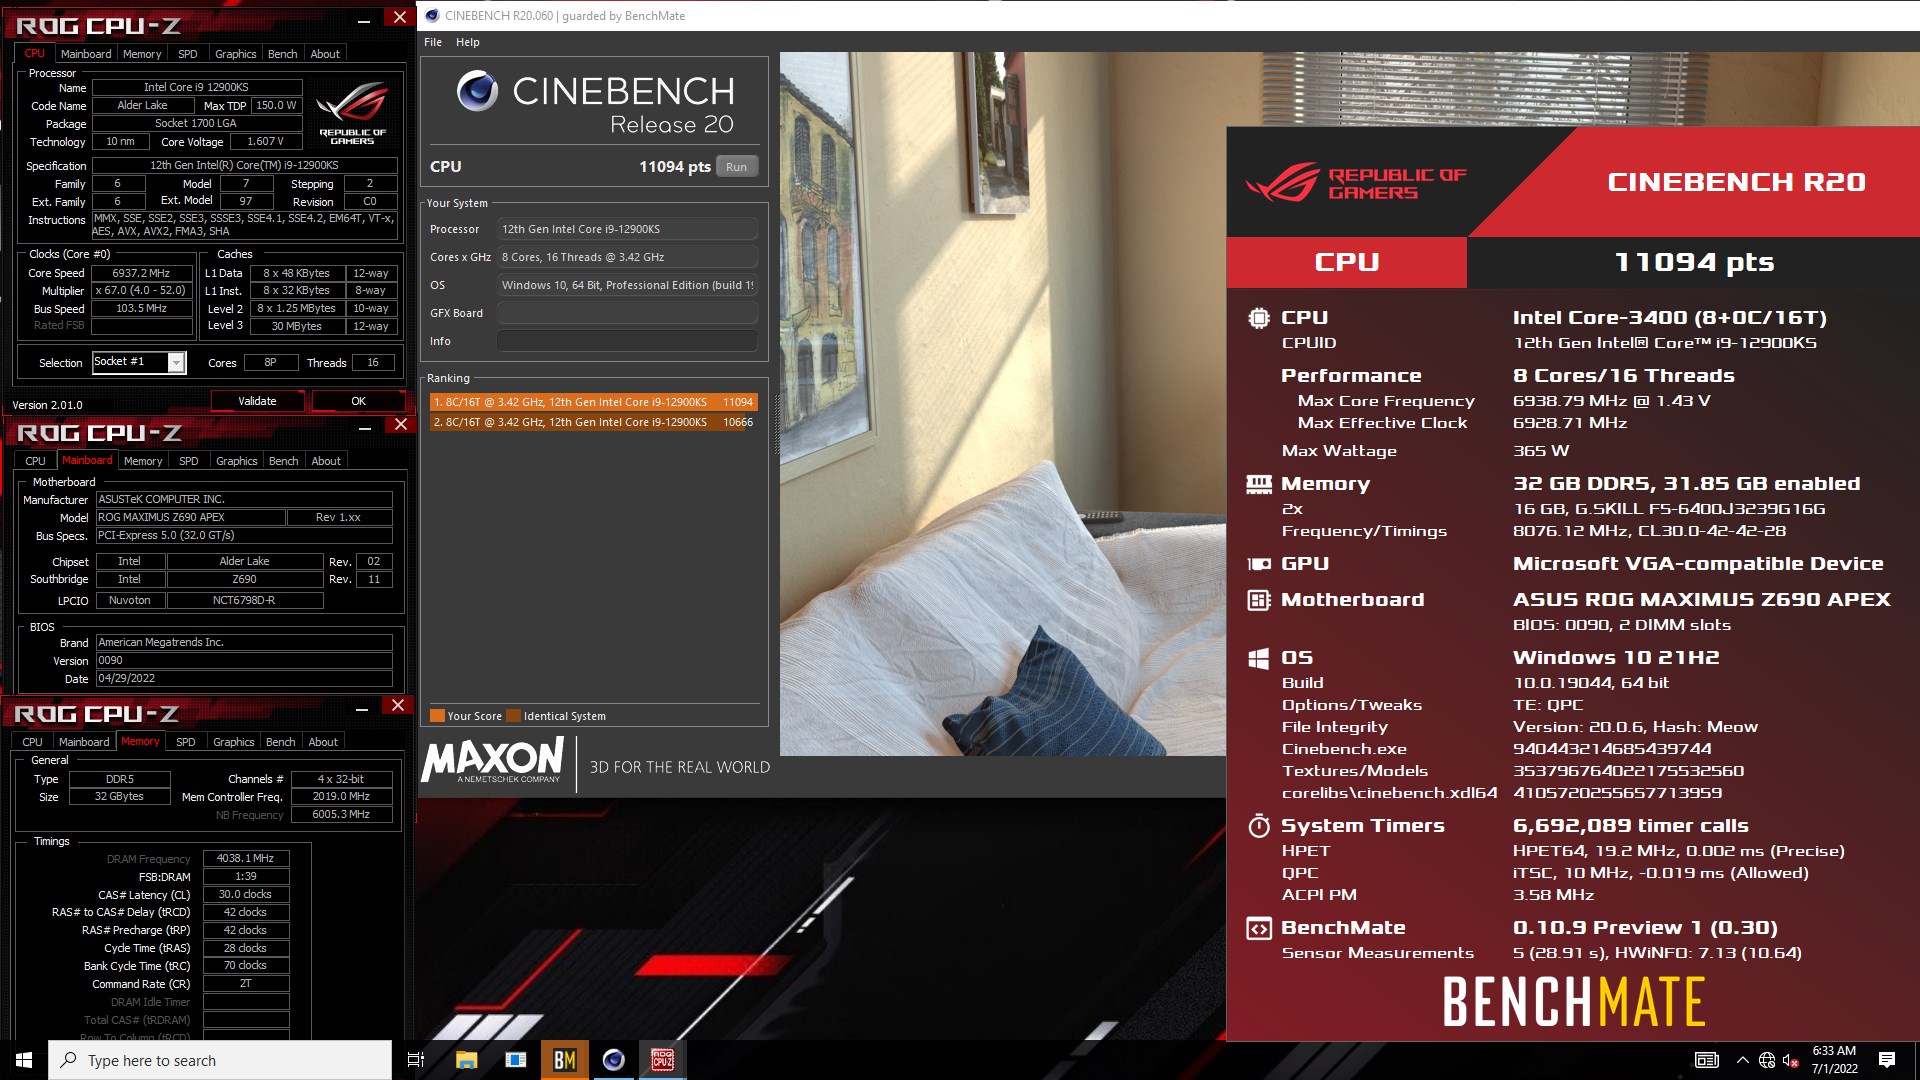Screen dimensions: 1920x1080
Task: Switch to CPU tab in middle CPU-Z window
Action: pyautogui.click(x=35, y=461)
